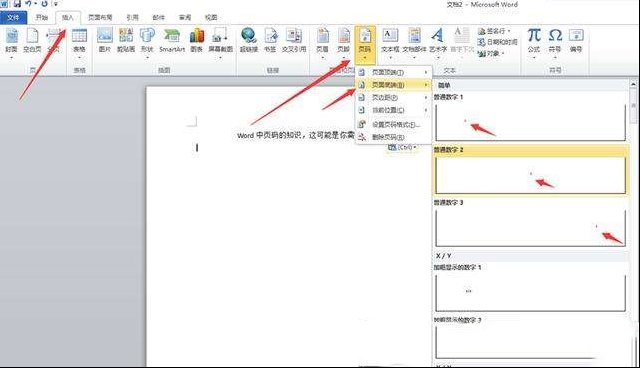Insert a picture via 图片 icon
640x368 pixels.
[x=105, y=41]
